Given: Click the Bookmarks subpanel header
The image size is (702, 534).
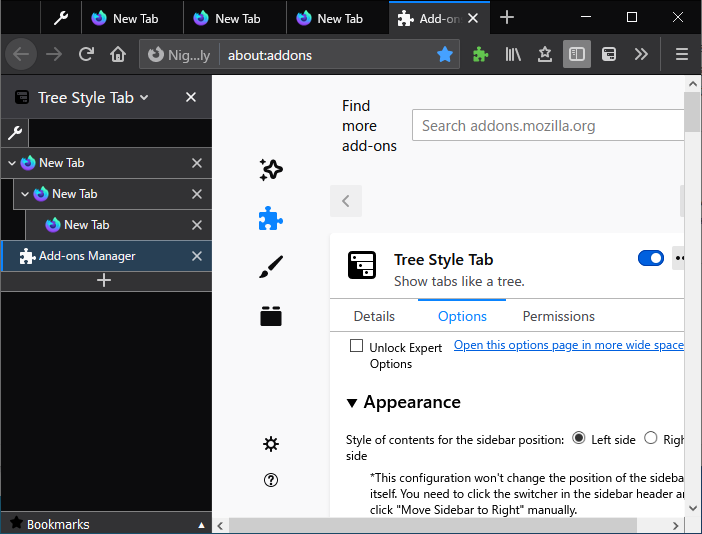Looking at the screenshot, I should click(x=107, y=523).
